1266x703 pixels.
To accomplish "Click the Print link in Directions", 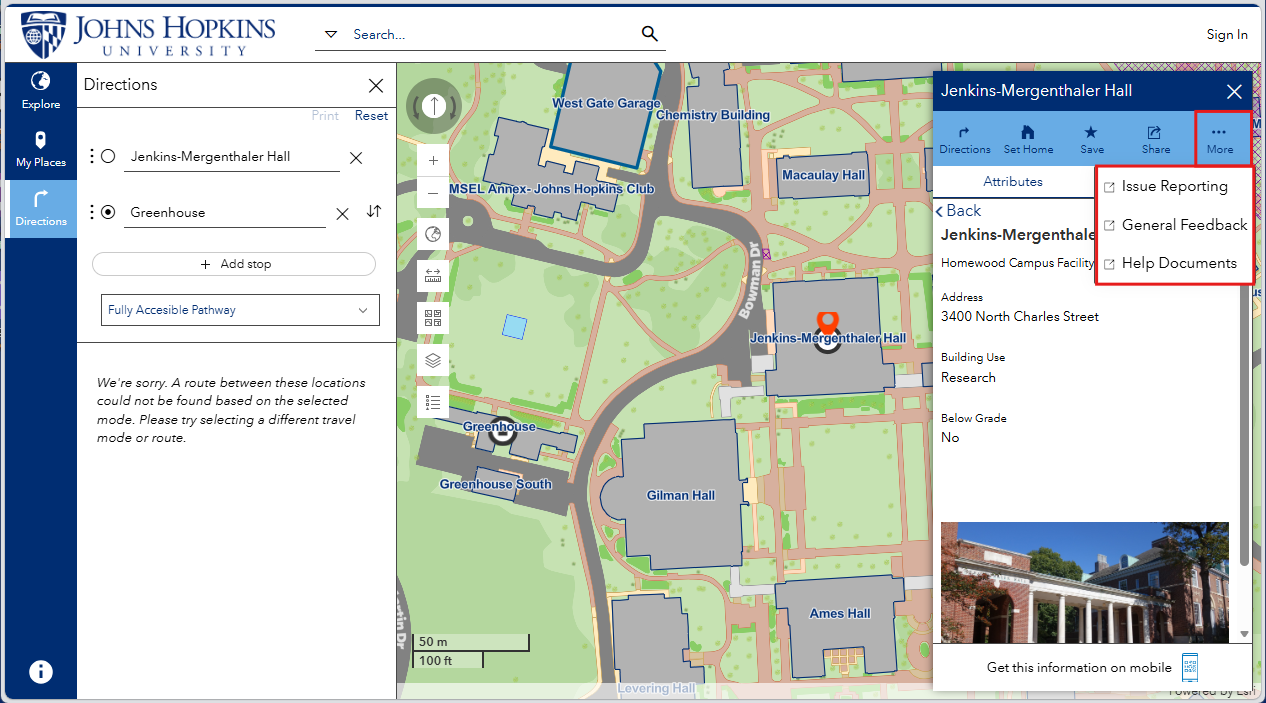I will tap(325, 115).
